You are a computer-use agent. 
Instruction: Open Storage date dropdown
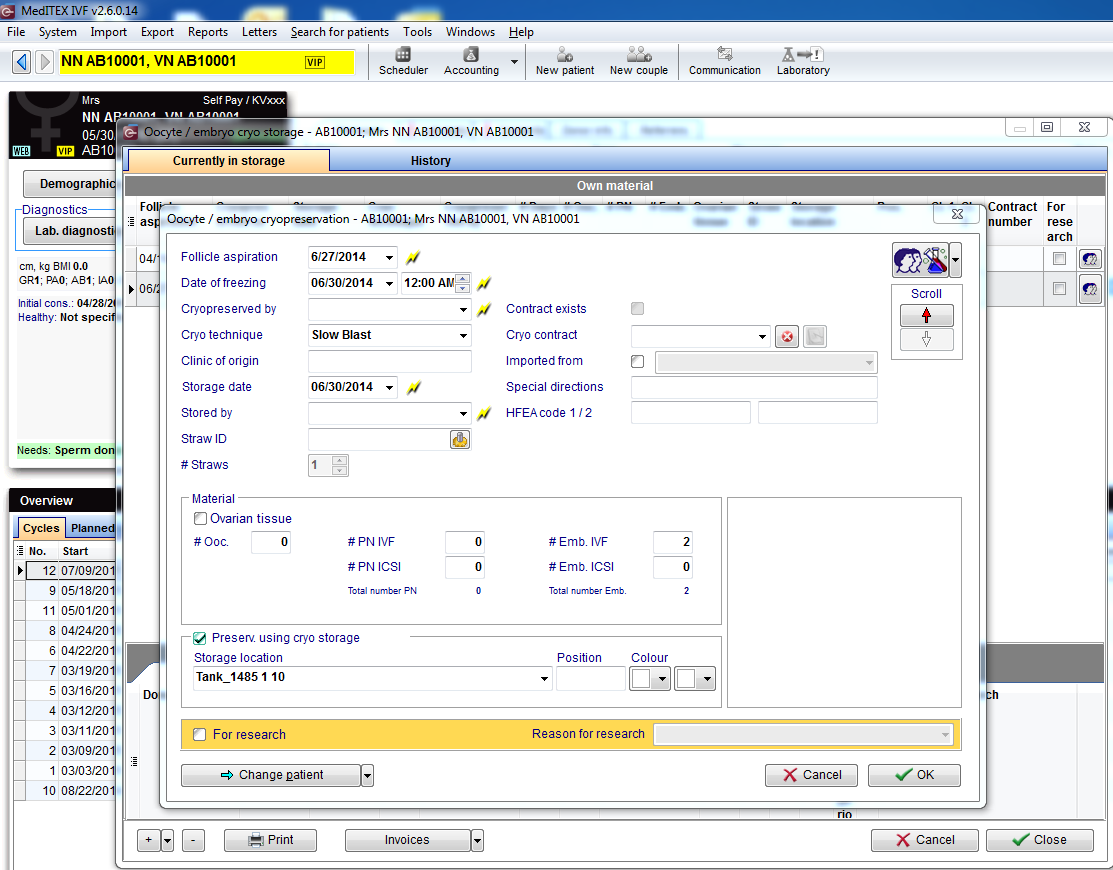pos(389,387)
